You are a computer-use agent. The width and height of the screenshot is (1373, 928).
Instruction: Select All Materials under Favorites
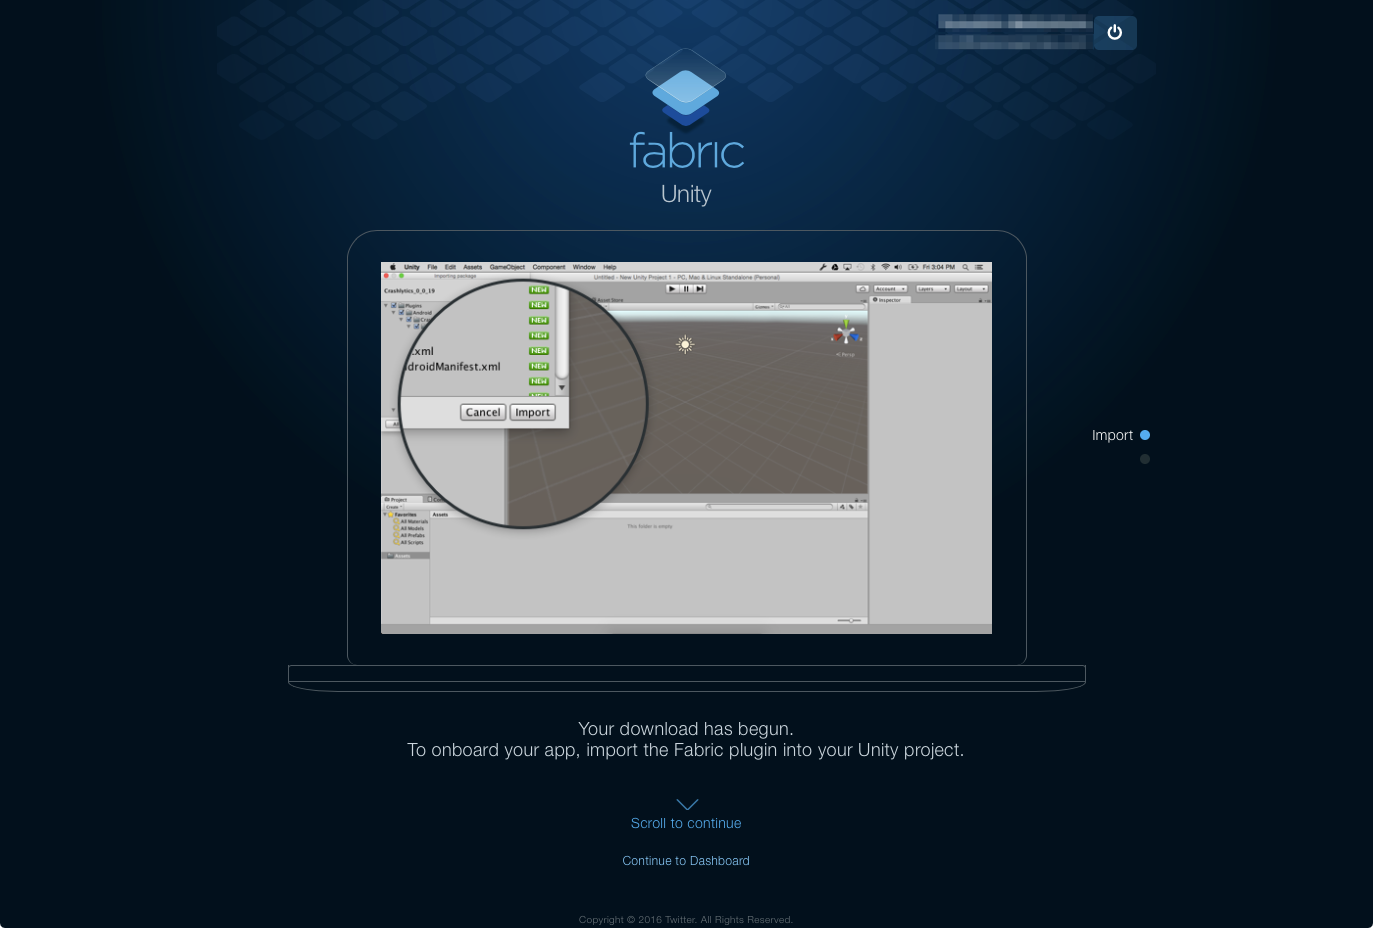413,522
